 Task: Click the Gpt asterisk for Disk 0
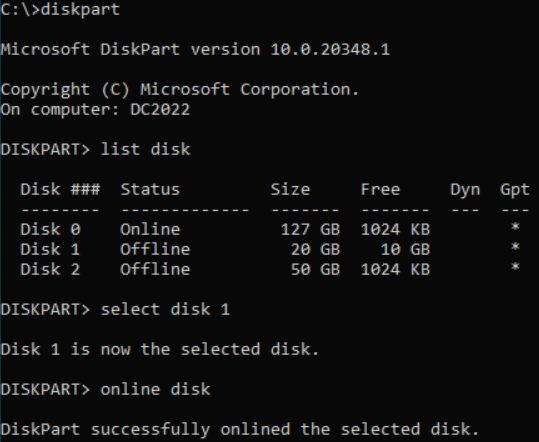click(x=515, y=227)
